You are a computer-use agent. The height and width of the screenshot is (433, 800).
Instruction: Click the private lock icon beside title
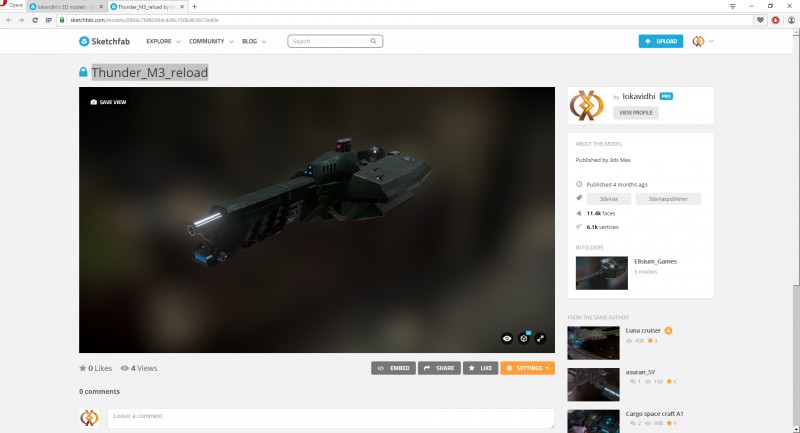point(83,72)
